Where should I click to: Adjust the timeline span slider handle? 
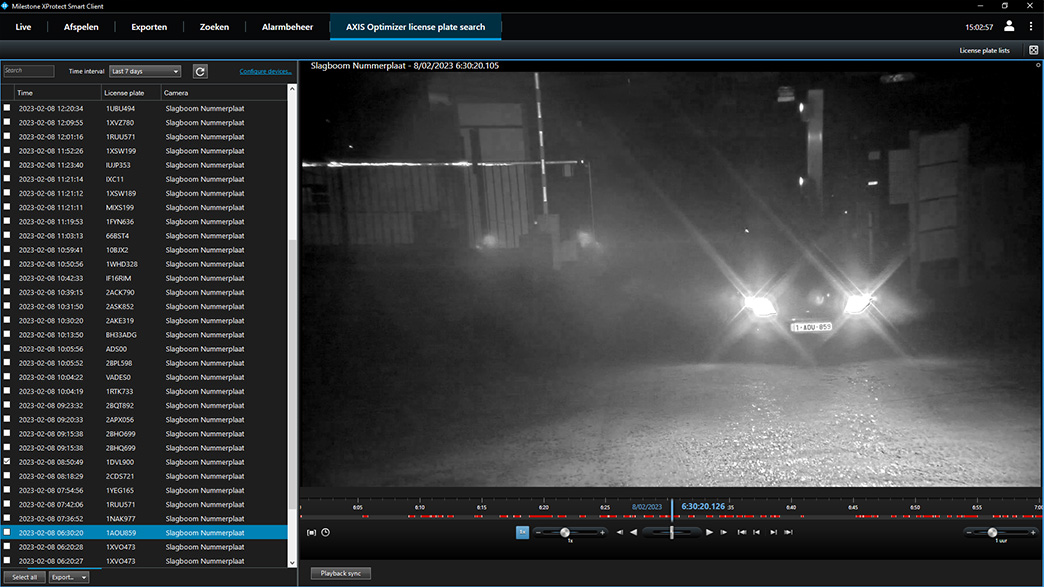[x=992, y=532]
